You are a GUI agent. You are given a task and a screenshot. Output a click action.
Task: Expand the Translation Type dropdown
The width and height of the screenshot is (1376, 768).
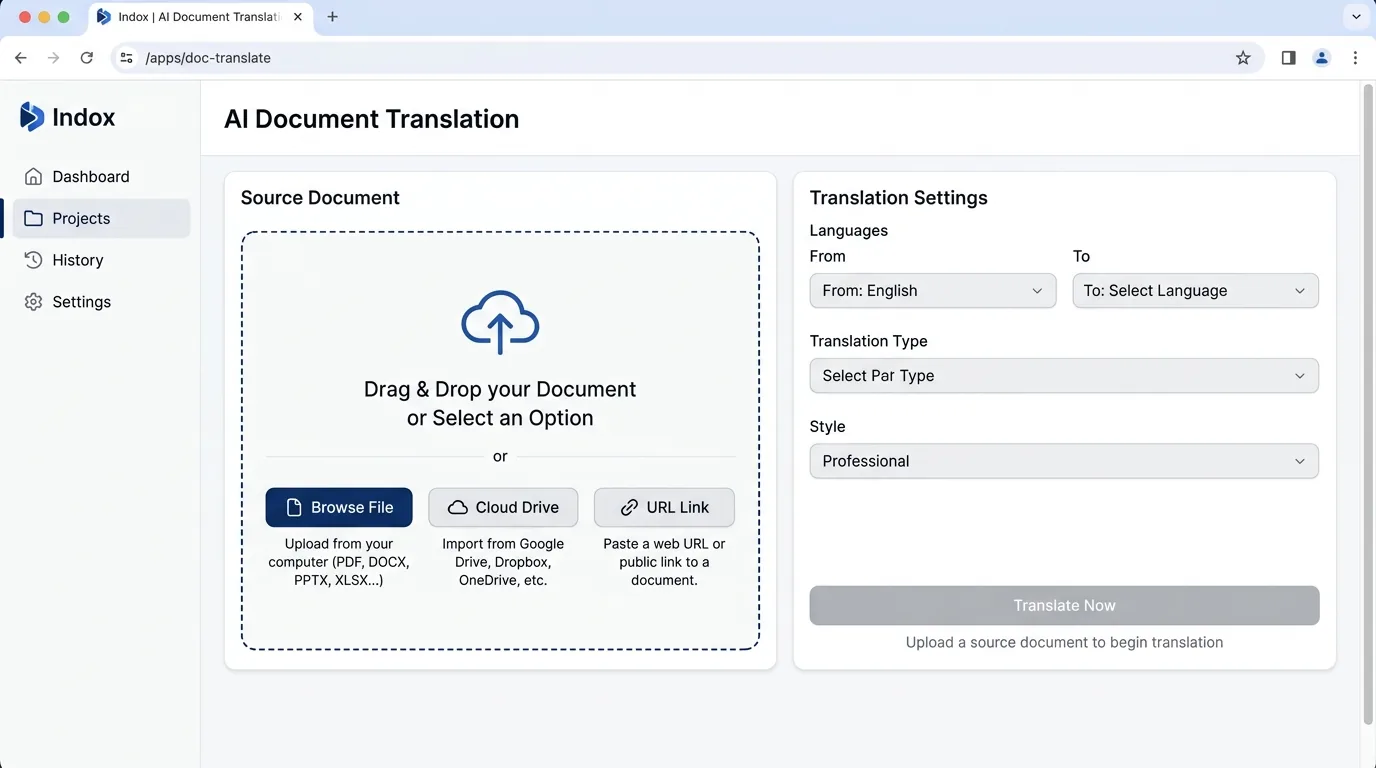click(1064, 376)
